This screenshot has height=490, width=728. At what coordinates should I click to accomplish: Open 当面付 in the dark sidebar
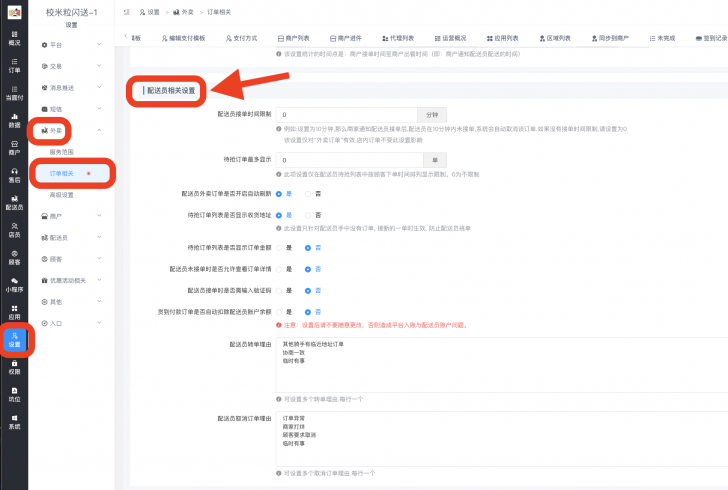[14, 93]
